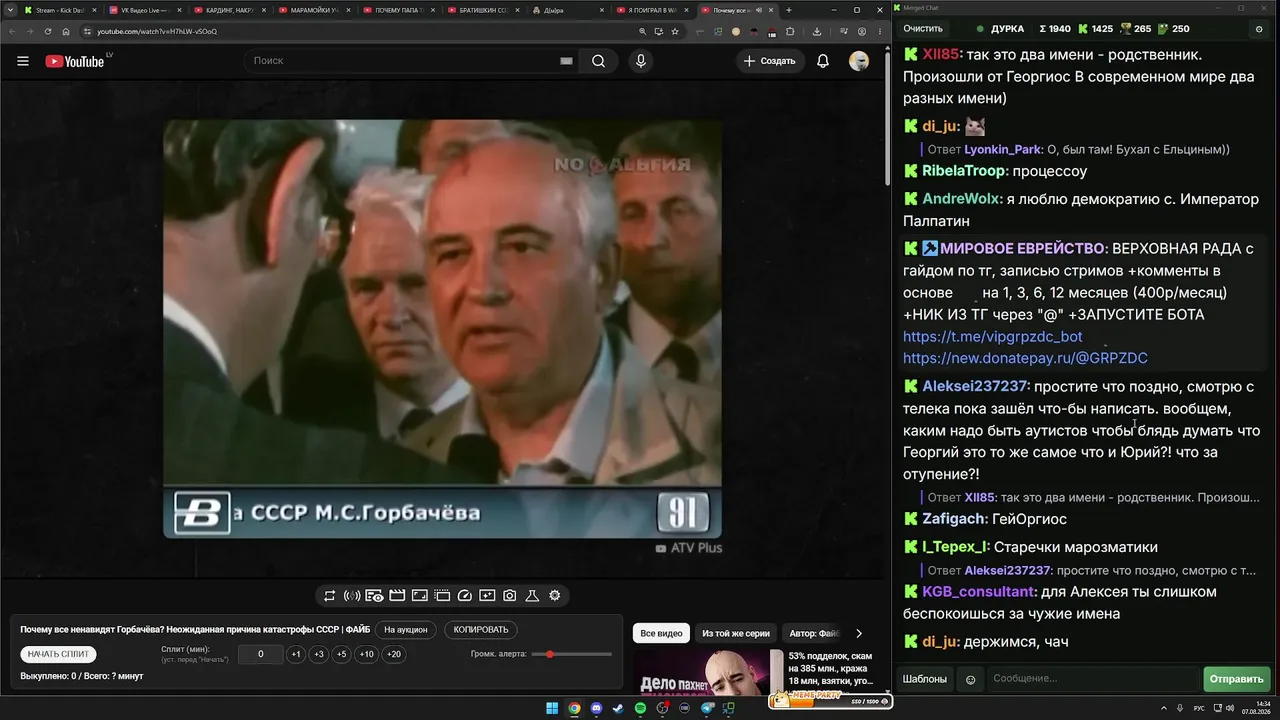Open Steam from the taskbar
Image resolution: width=1280 pixels, height=720 pixels.
point(618,709)
